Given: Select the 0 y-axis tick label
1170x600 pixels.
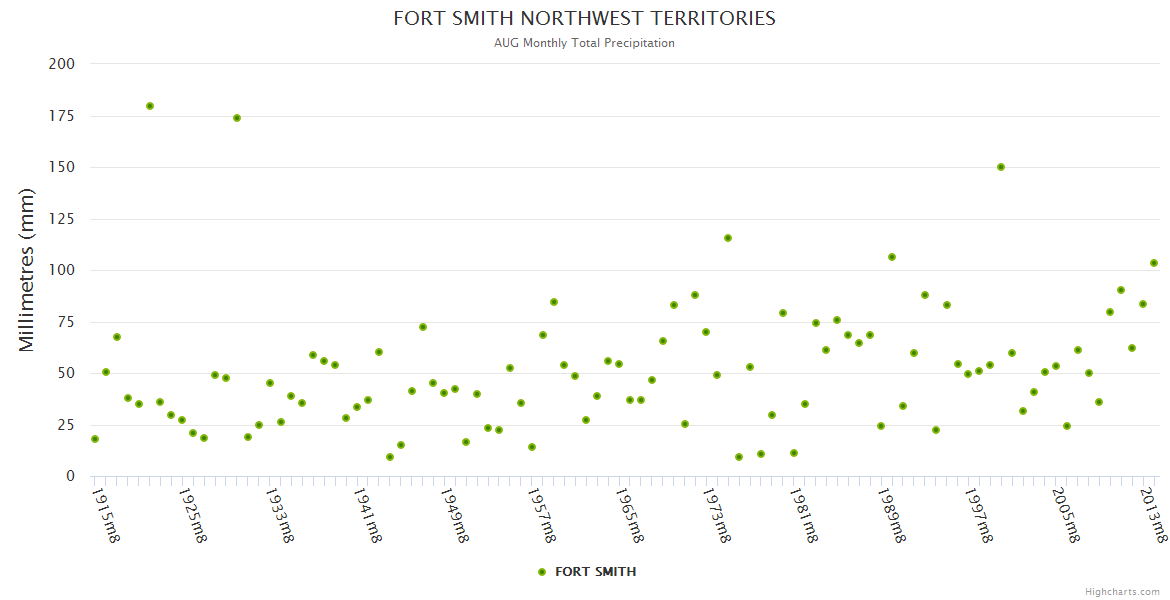Looking at the screenshot, I should 70,476.
